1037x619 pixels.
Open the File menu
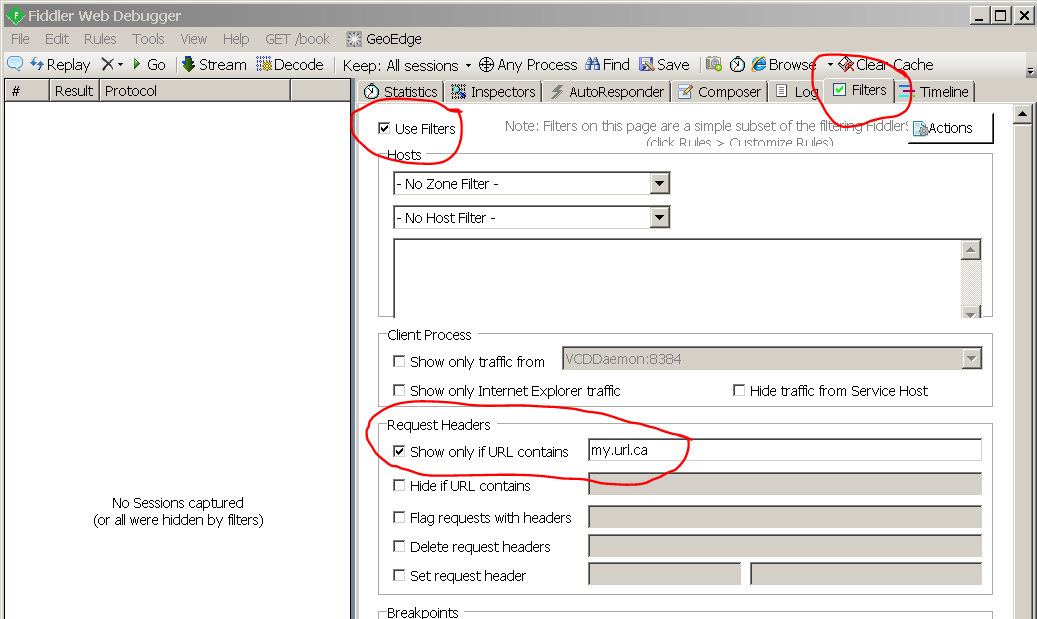pyautogui.click(x=20, y=39)
